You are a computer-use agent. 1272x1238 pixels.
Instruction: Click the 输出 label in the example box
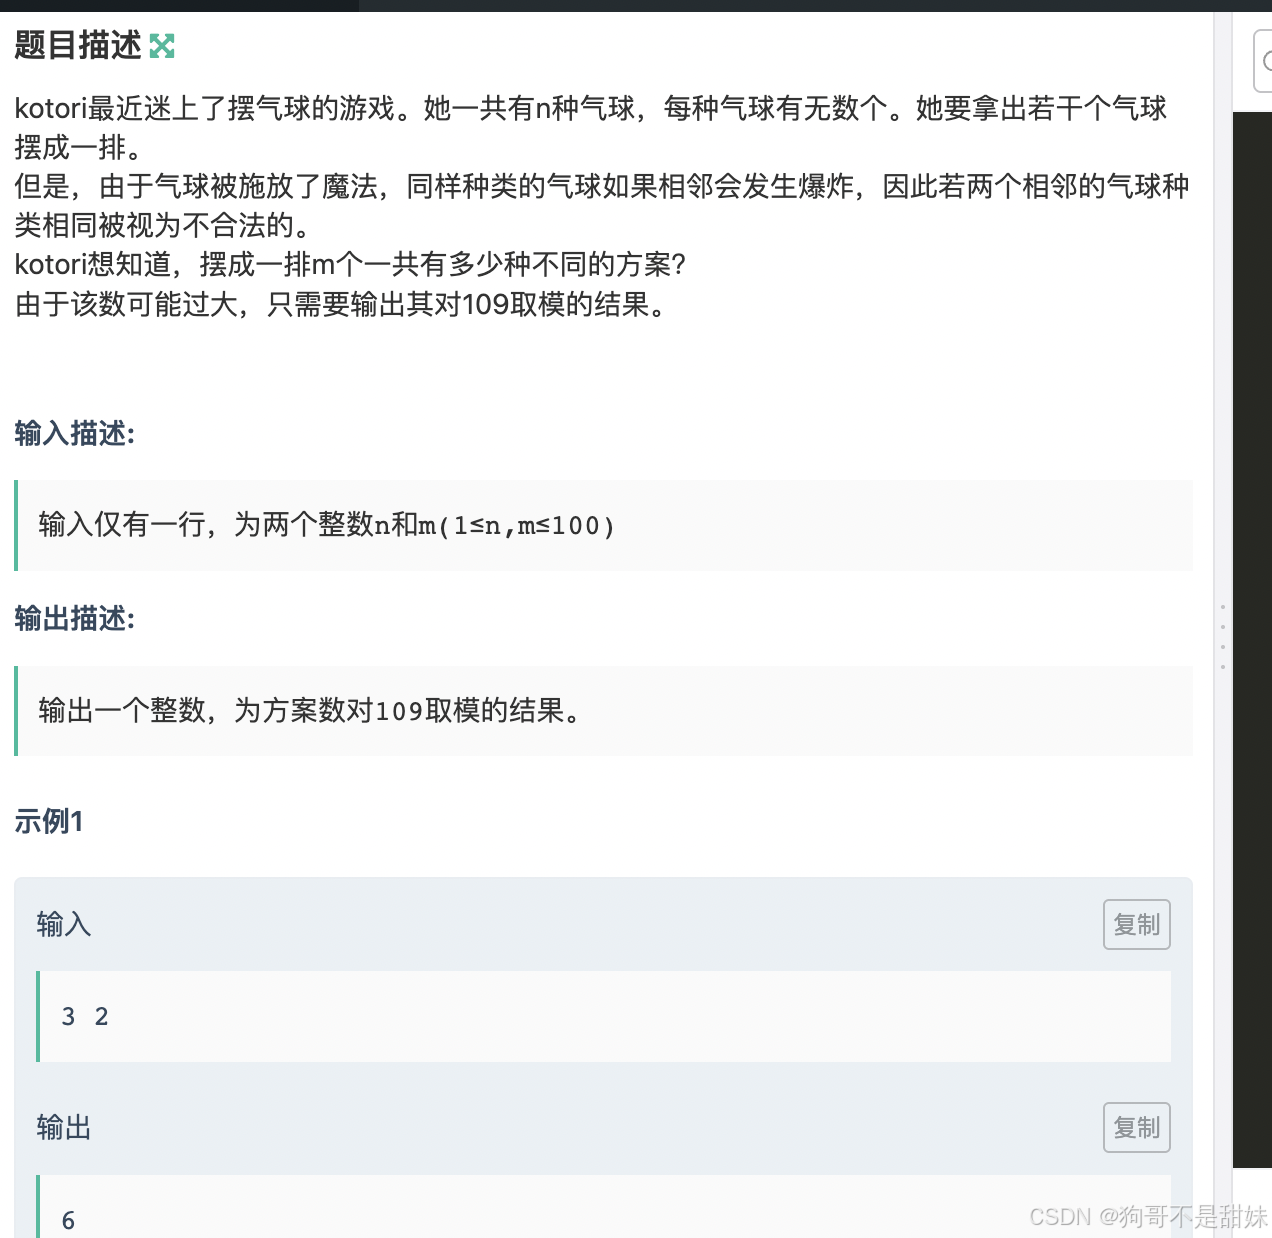[64, 1127]
